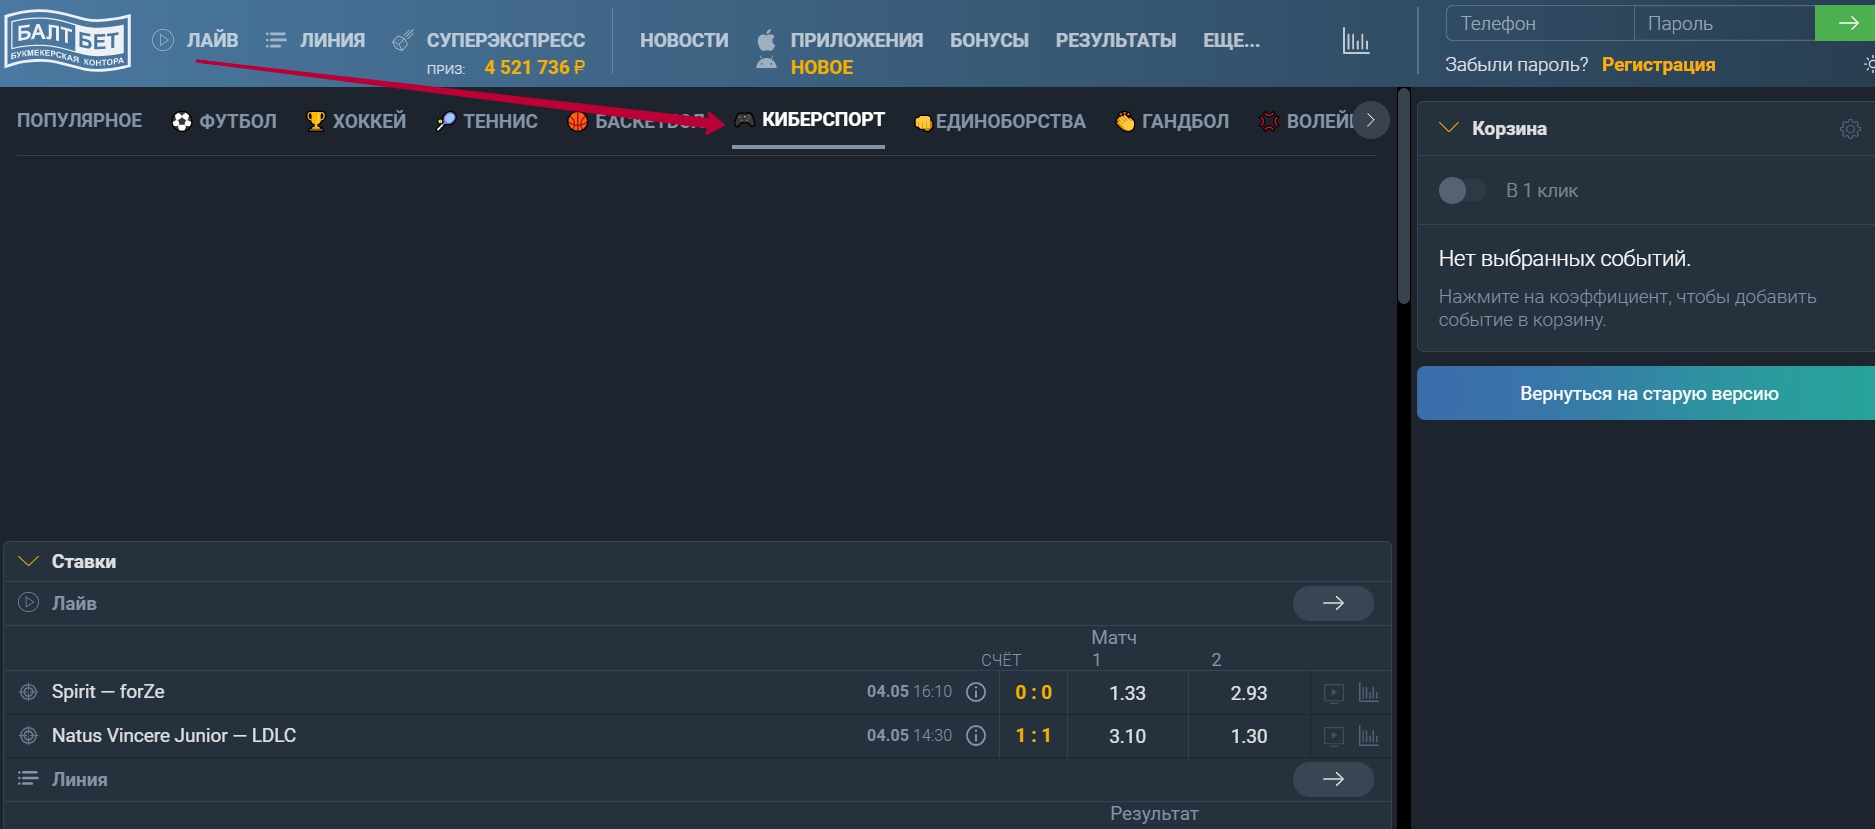Click game icon beside Natus Vincere Junior
Screen dimensions: 1875x829
pyautogui.click(x=29, y=736)
